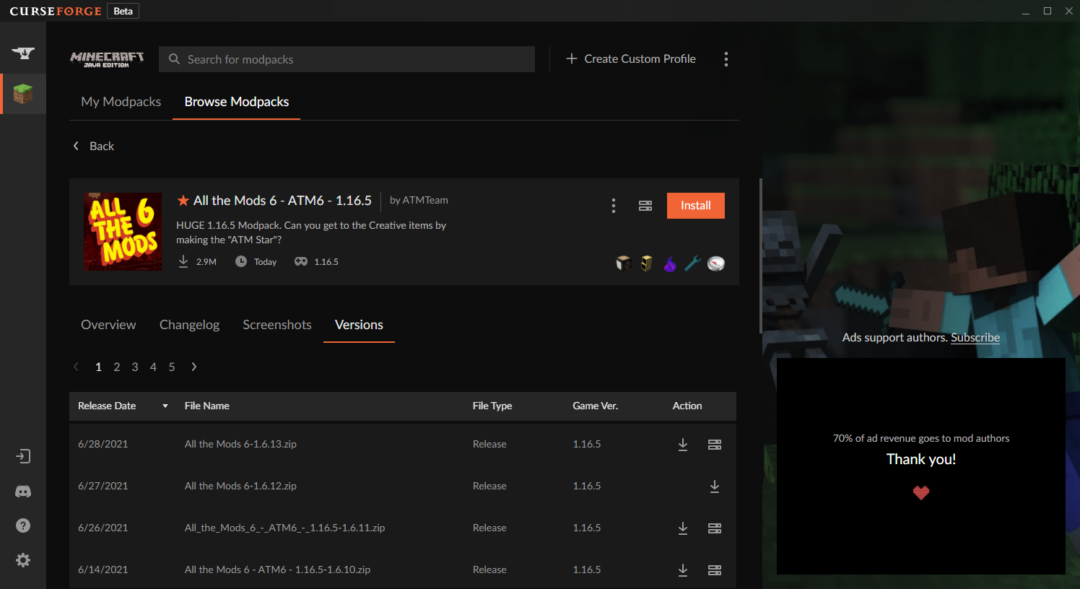Viewport: 1080px width, 589px height.
Task: Click the Game Ver. column header
Action: (595, 406)
